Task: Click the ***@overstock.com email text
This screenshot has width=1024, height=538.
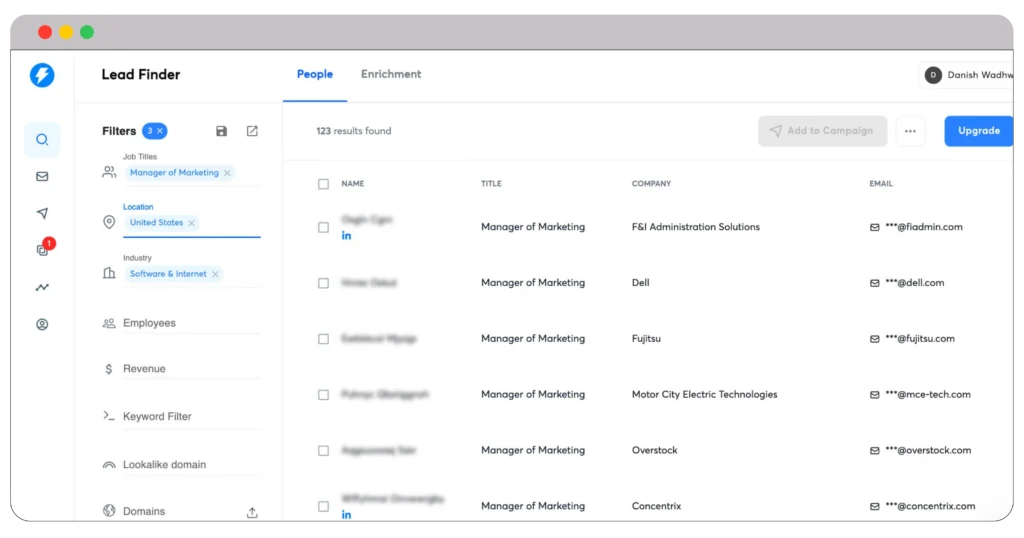Action: [928, 451]
